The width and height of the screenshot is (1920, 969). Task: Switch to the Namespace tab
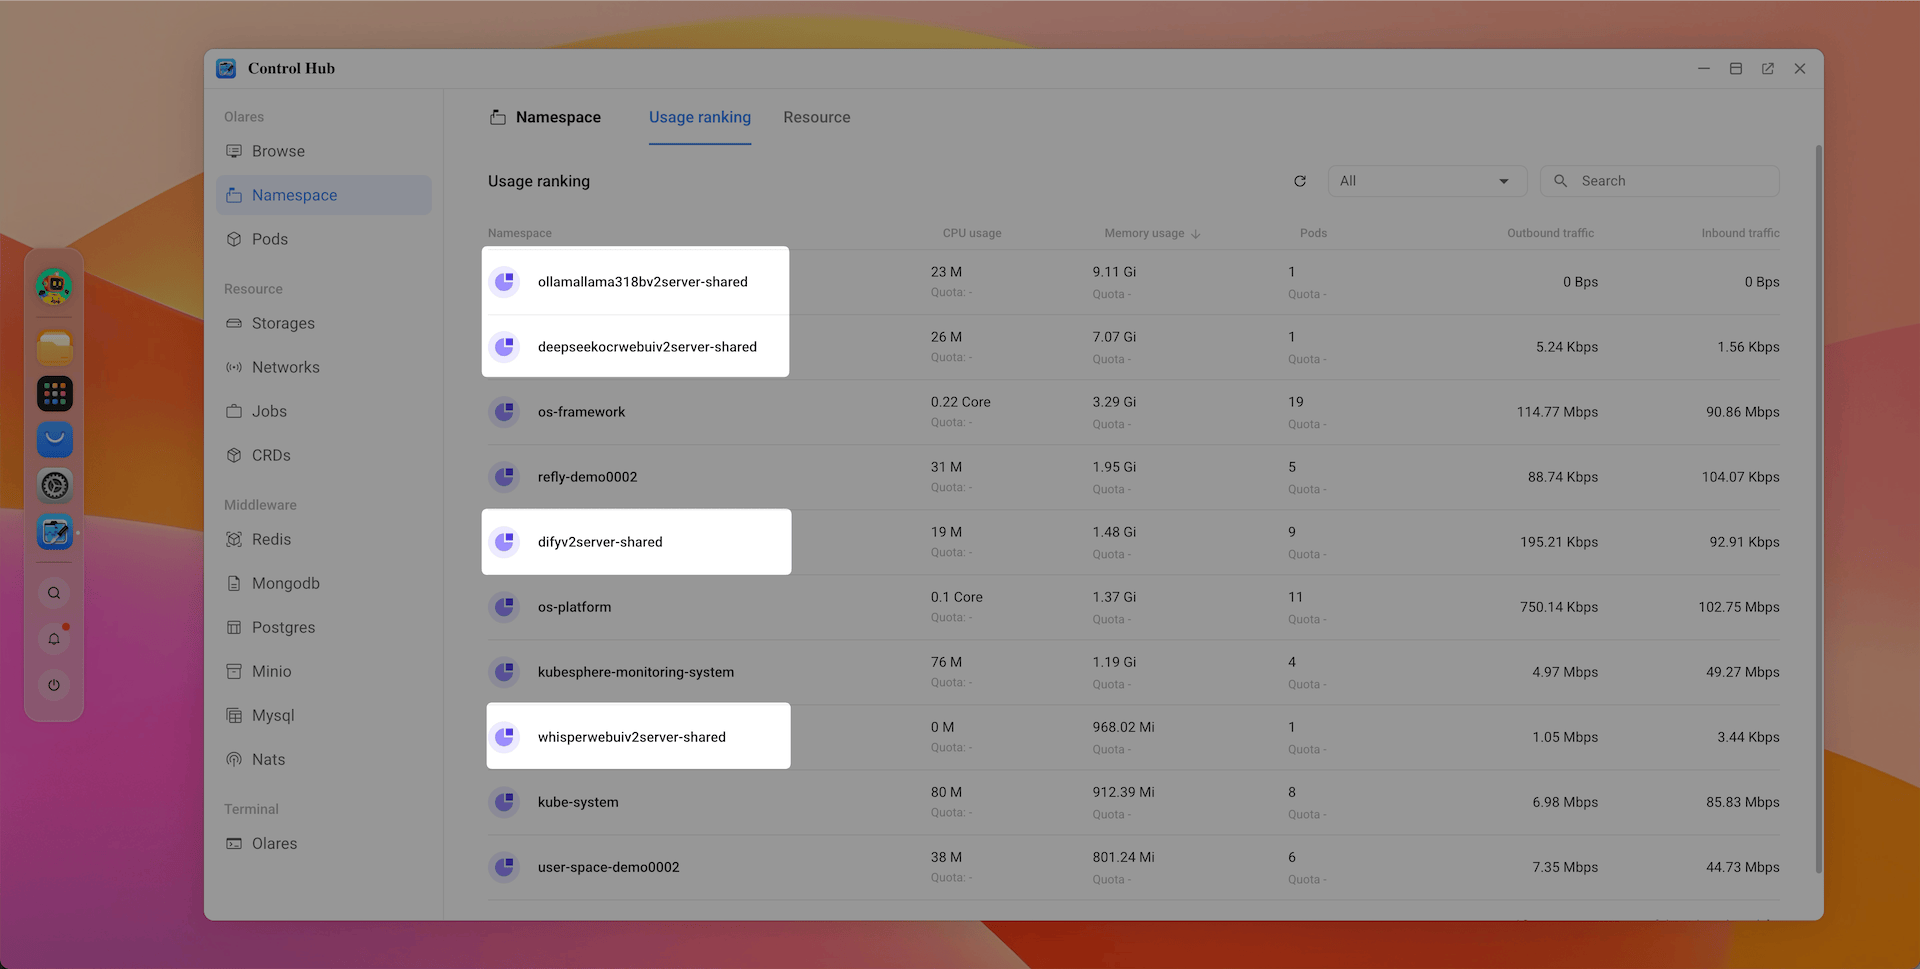pyautogui.click(x=557, y=117)
